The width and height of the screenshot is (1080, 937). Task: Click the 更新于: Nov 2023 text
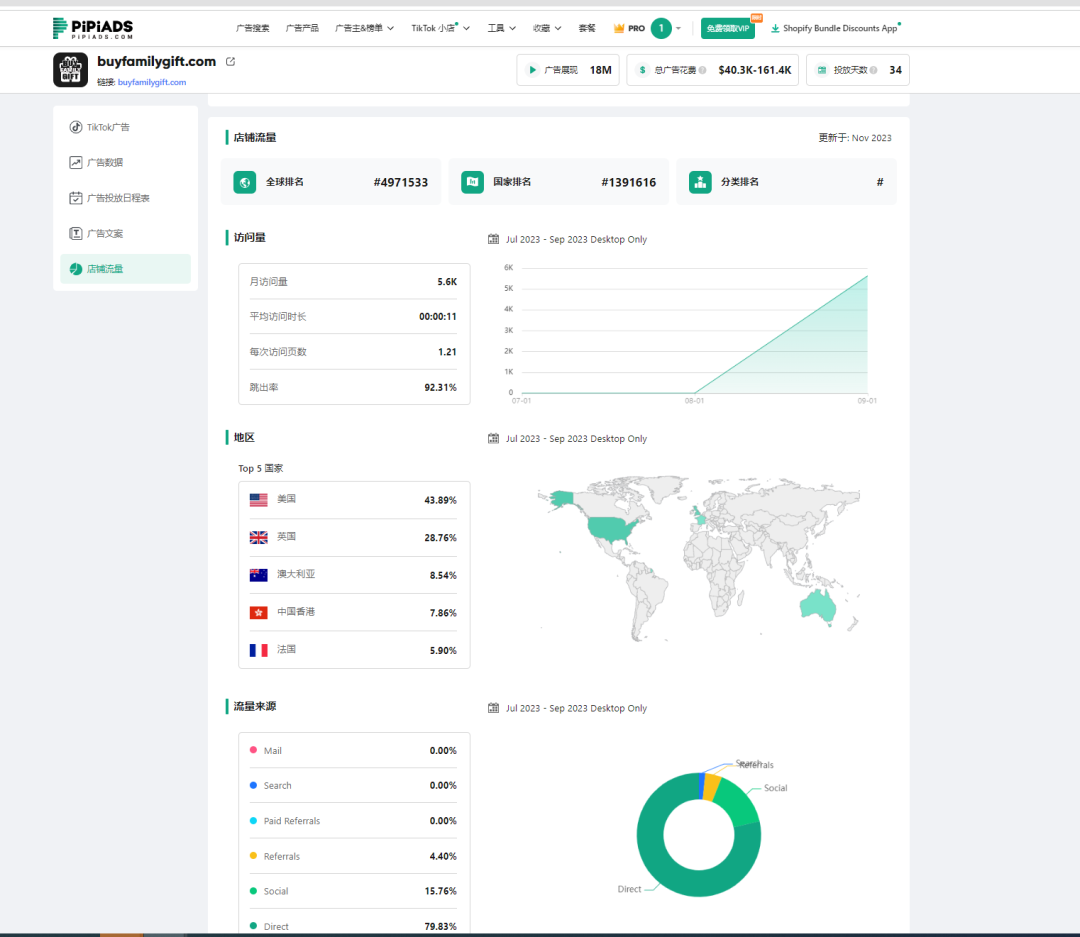click(x=855, y=138)
